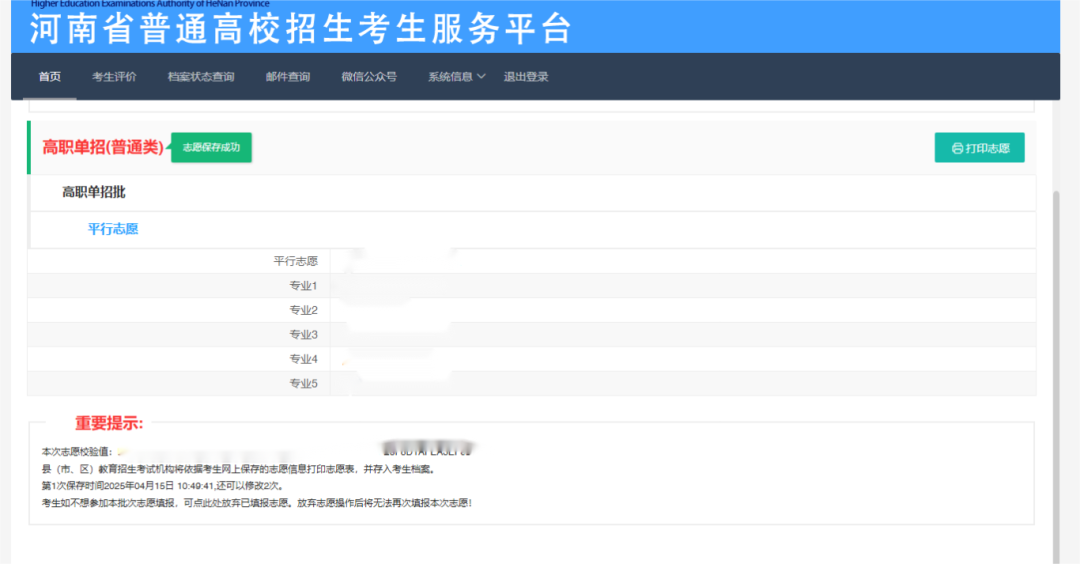Click the 高职单招(普通类) red title

click(103, 147)
